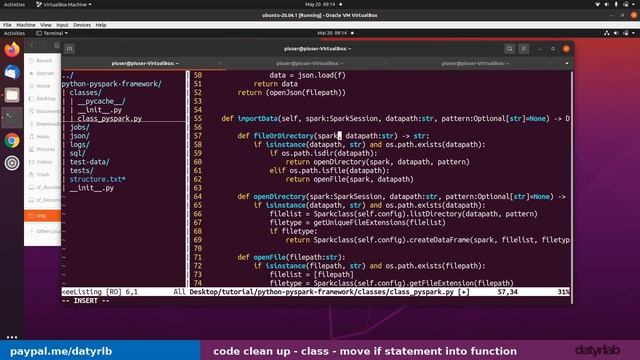Viewport: 640px width, 360px height.
Task: Select test-data/ folder in file tree
Action: pos(89,162)
